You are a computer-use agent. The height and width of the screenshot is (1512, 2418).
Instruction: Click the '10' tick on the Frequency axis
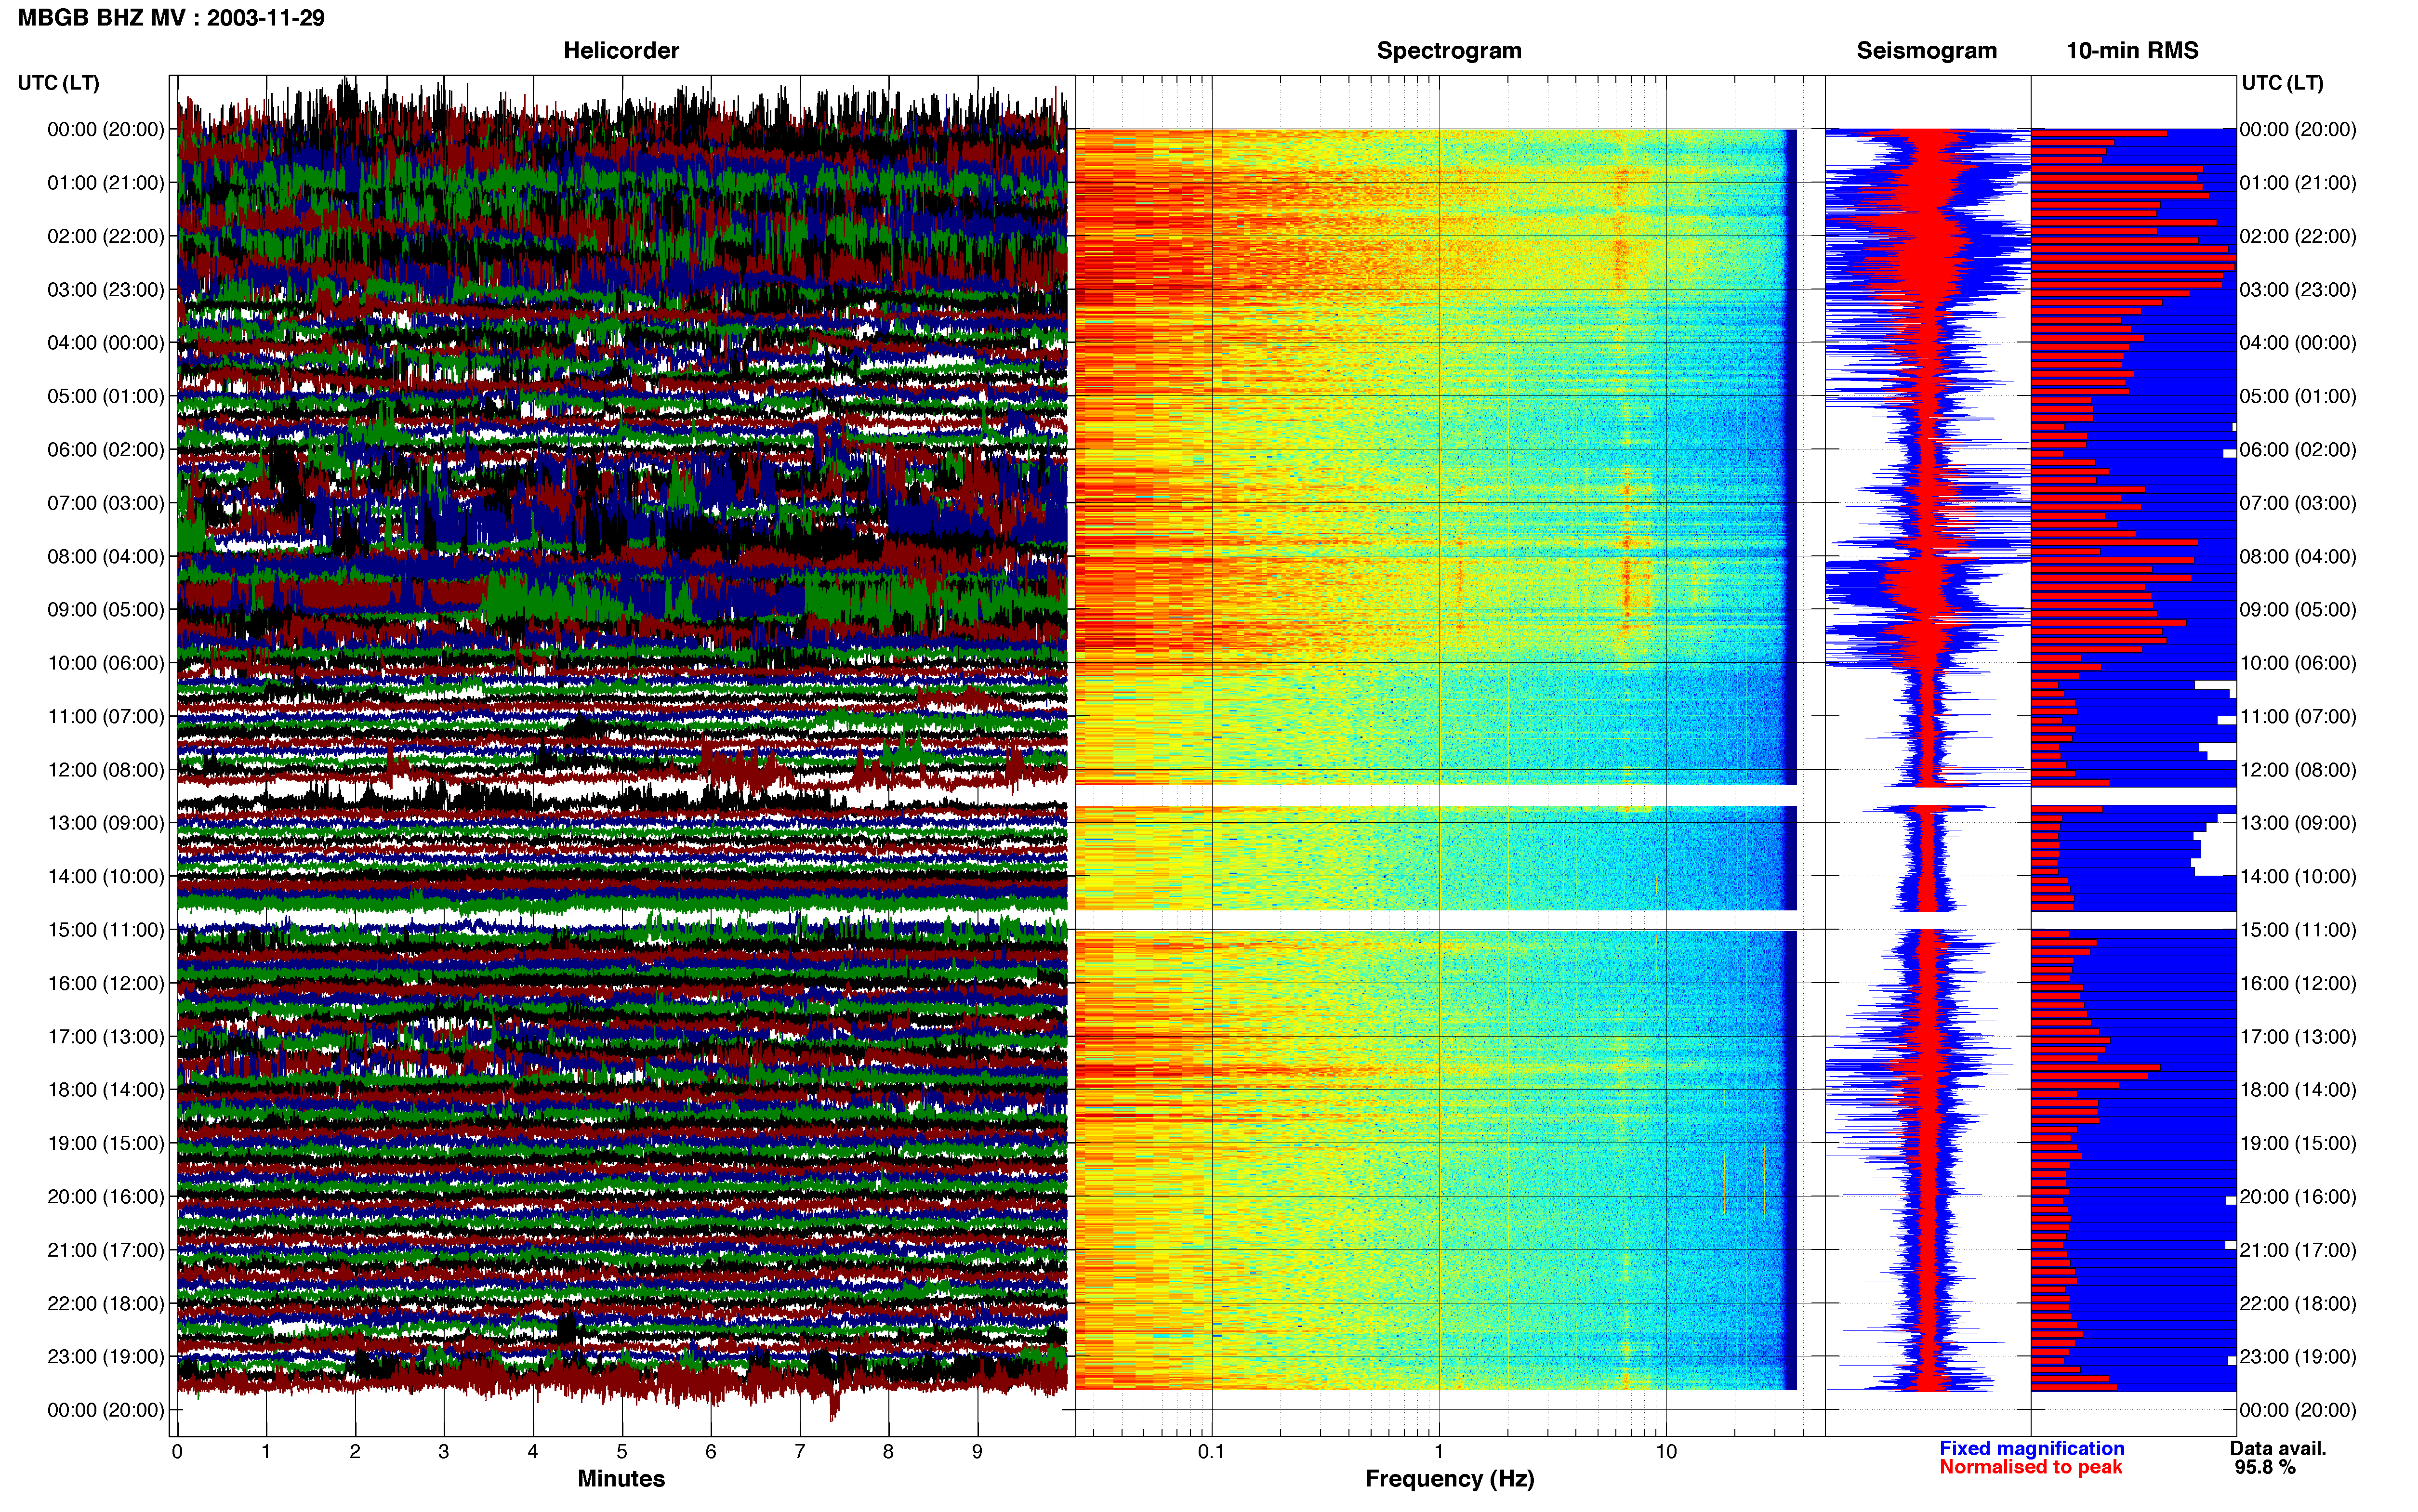(x=1666, y=1452)
